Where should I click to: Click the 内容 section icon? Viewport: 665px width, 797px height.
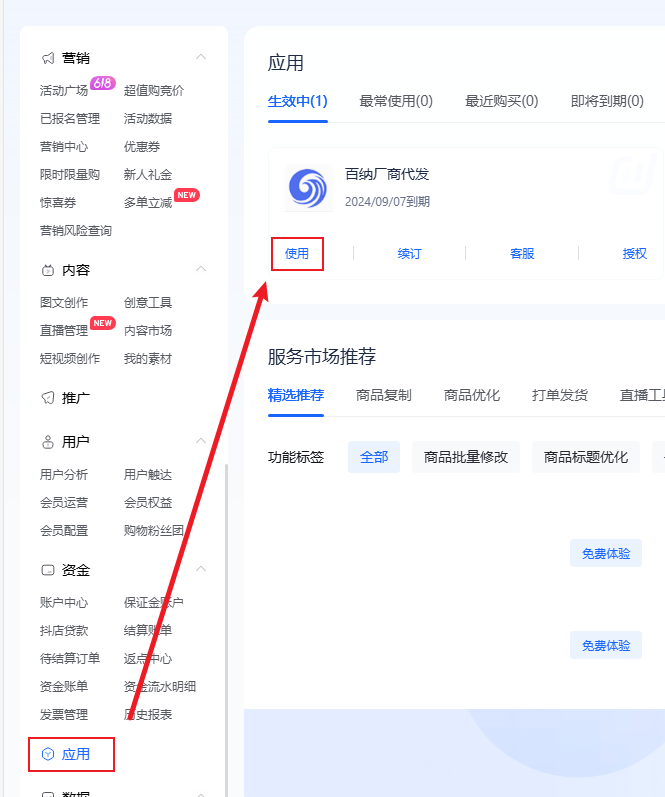point(48,270)
